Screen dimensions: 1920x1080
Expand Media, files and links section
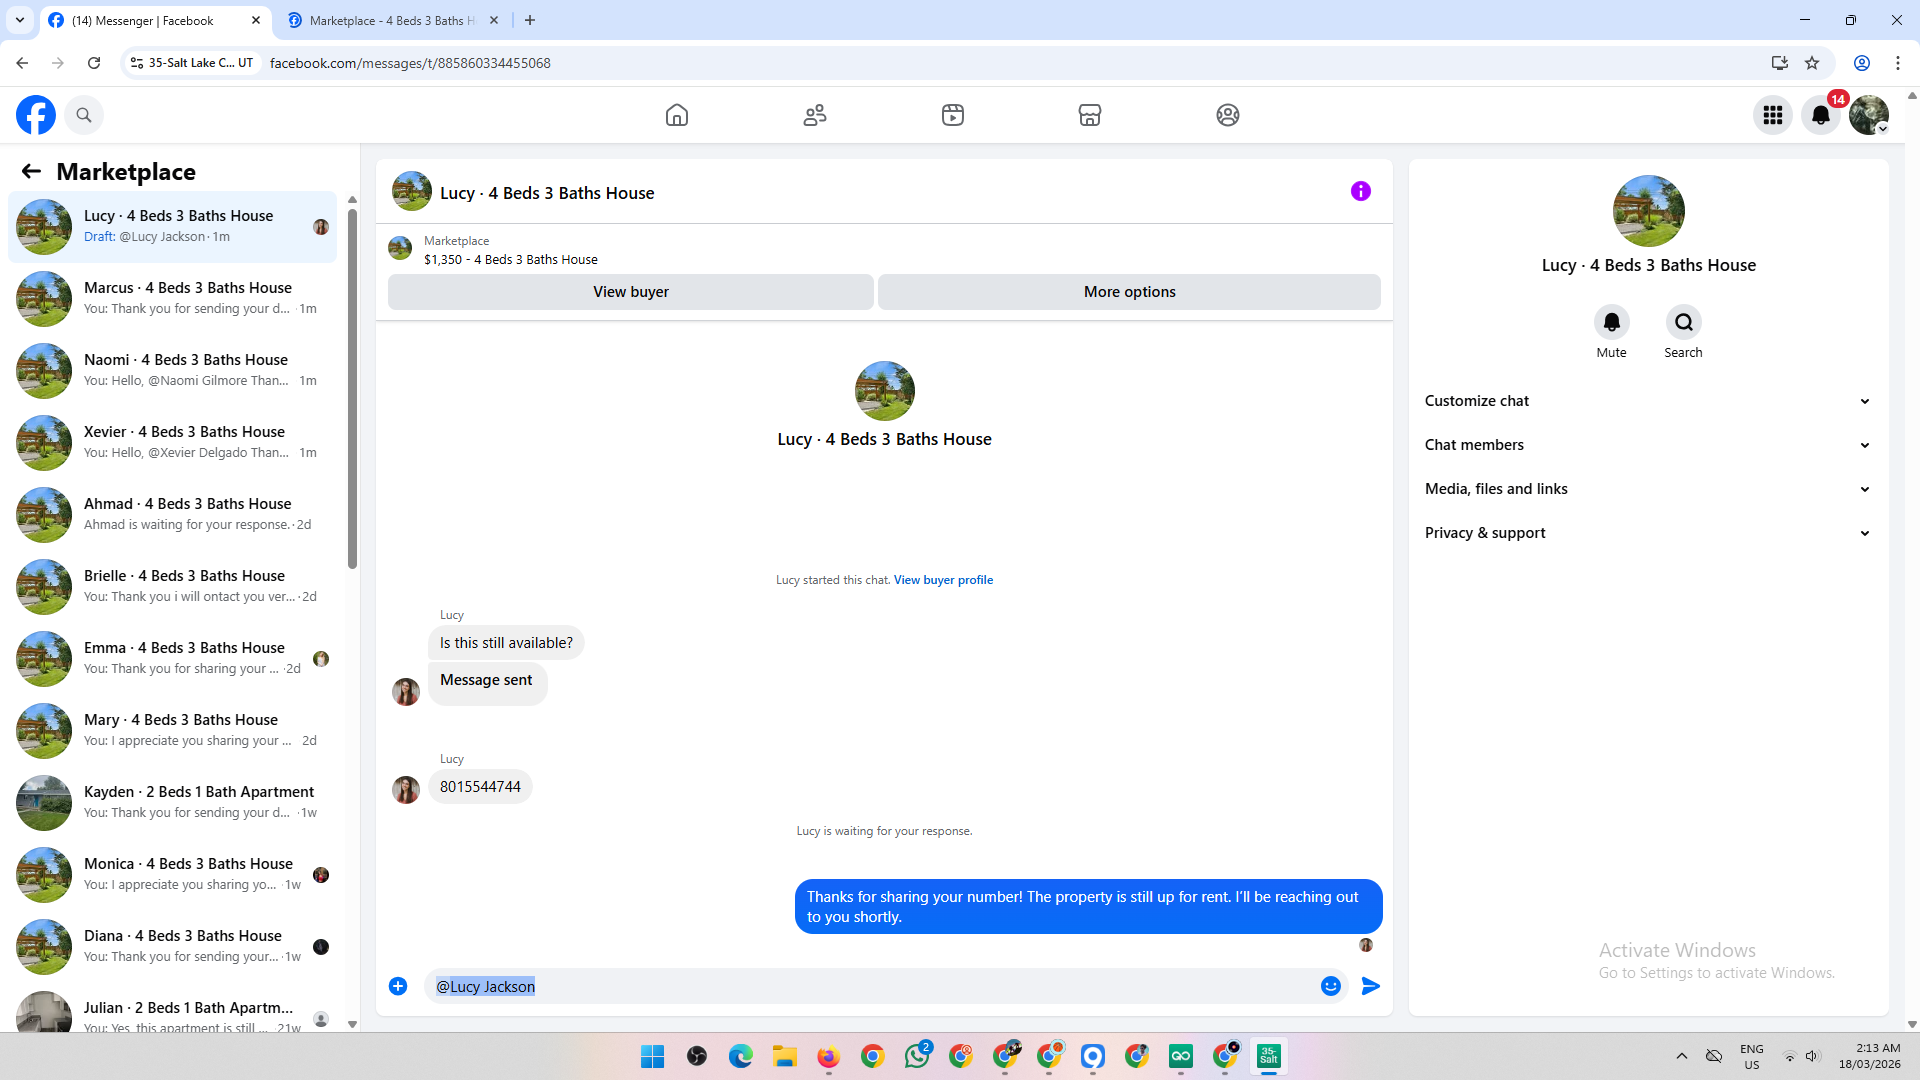click(x=1647, y=489)
